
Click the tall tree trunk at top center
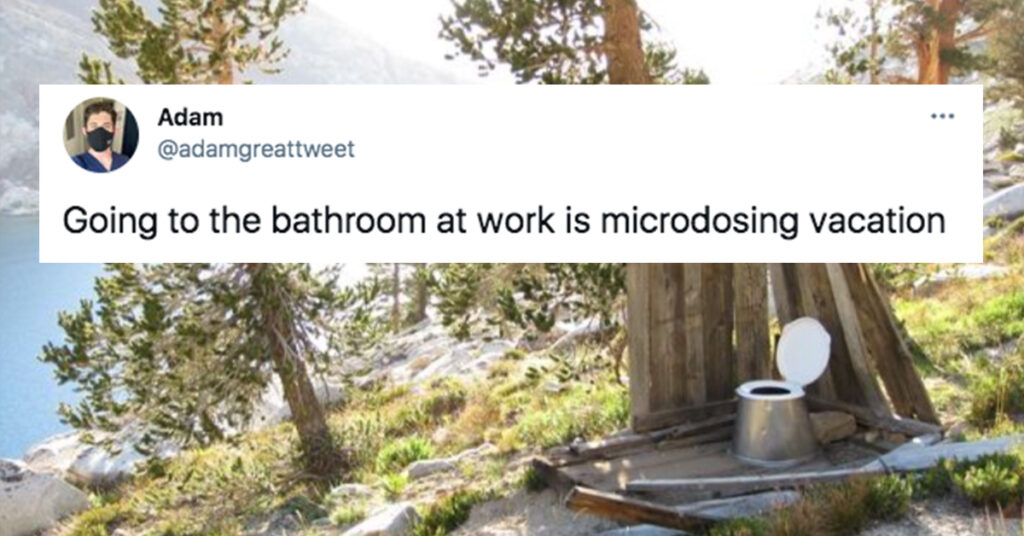(x=624, y=42)
